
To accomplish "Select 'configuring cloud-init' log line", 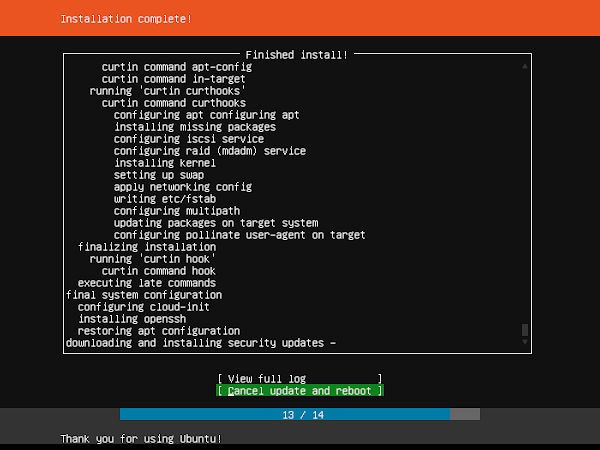I will pyautogui.click(x=143, y=307).
